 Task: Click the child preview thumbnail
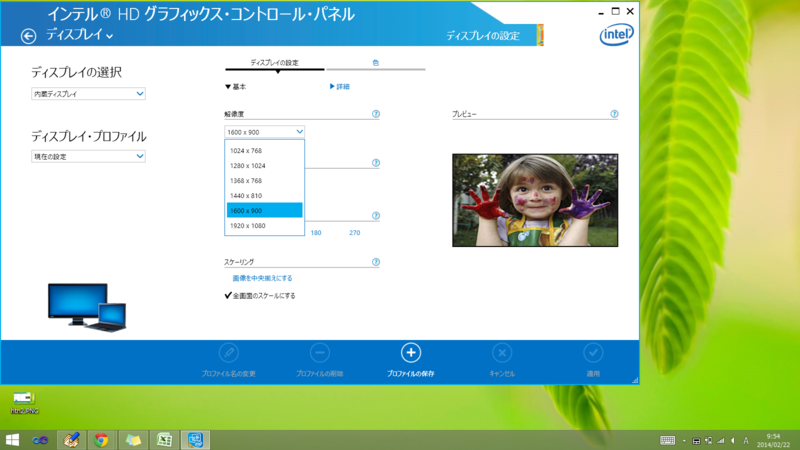point(535,200)
